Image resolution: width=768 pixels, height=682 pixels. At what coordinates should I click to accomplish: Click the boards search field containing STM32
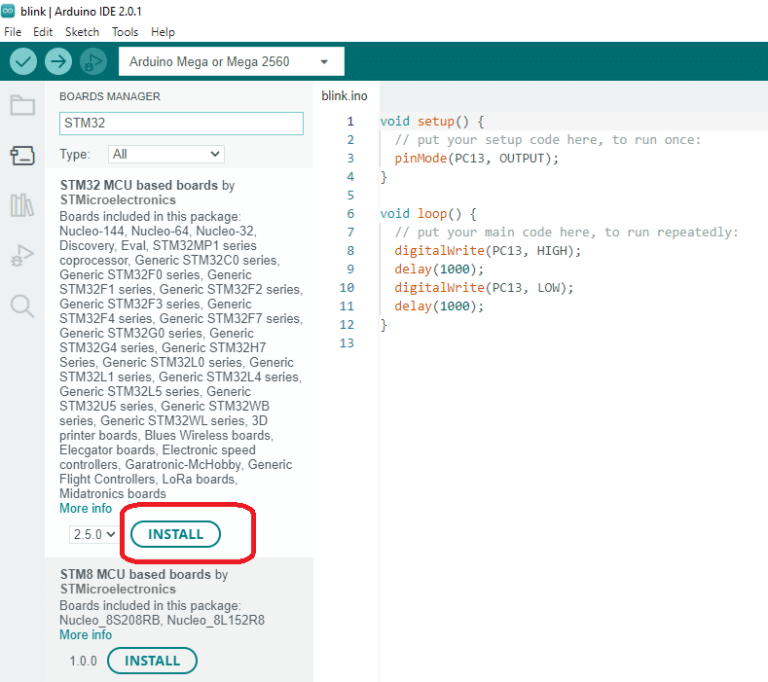181,123
